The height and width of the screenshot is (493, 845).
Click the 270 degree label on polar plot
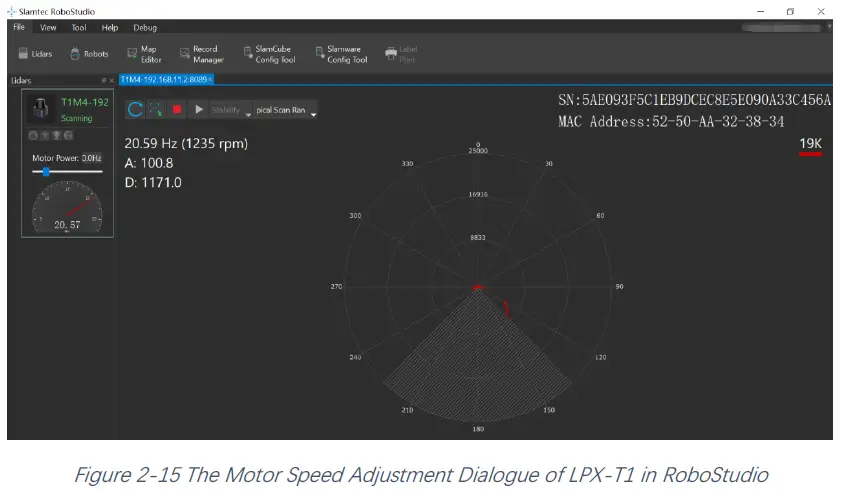[336, 286]
